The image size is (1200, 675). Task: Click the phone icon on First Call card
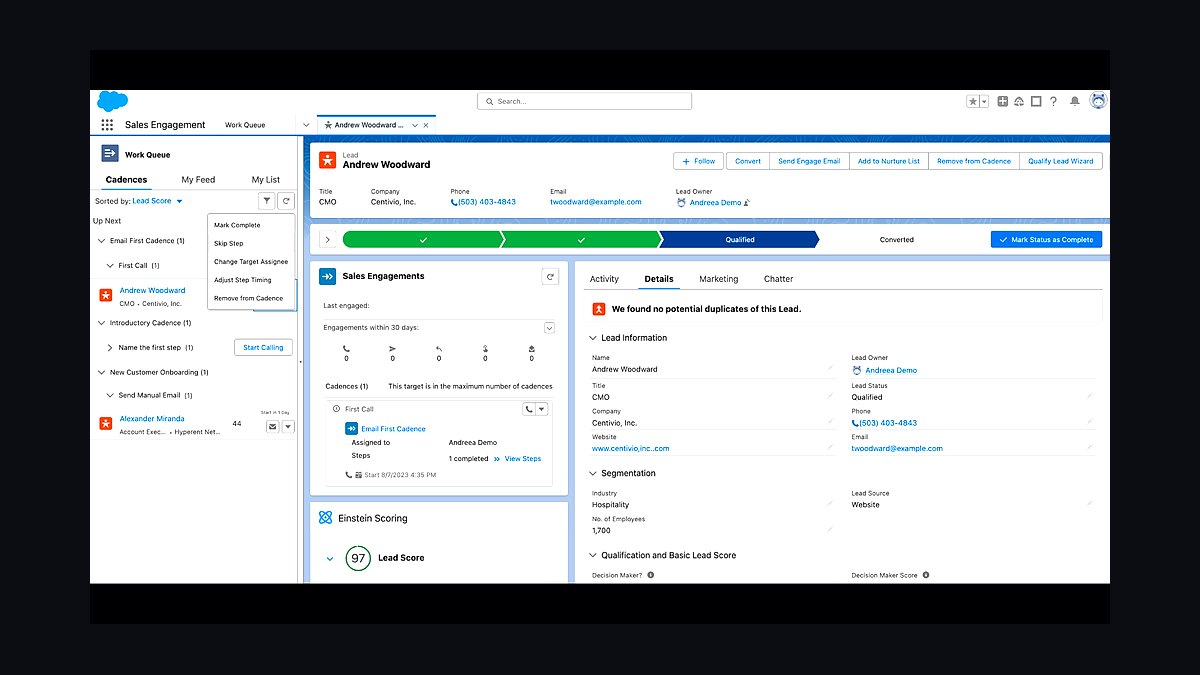click(529, 409)
